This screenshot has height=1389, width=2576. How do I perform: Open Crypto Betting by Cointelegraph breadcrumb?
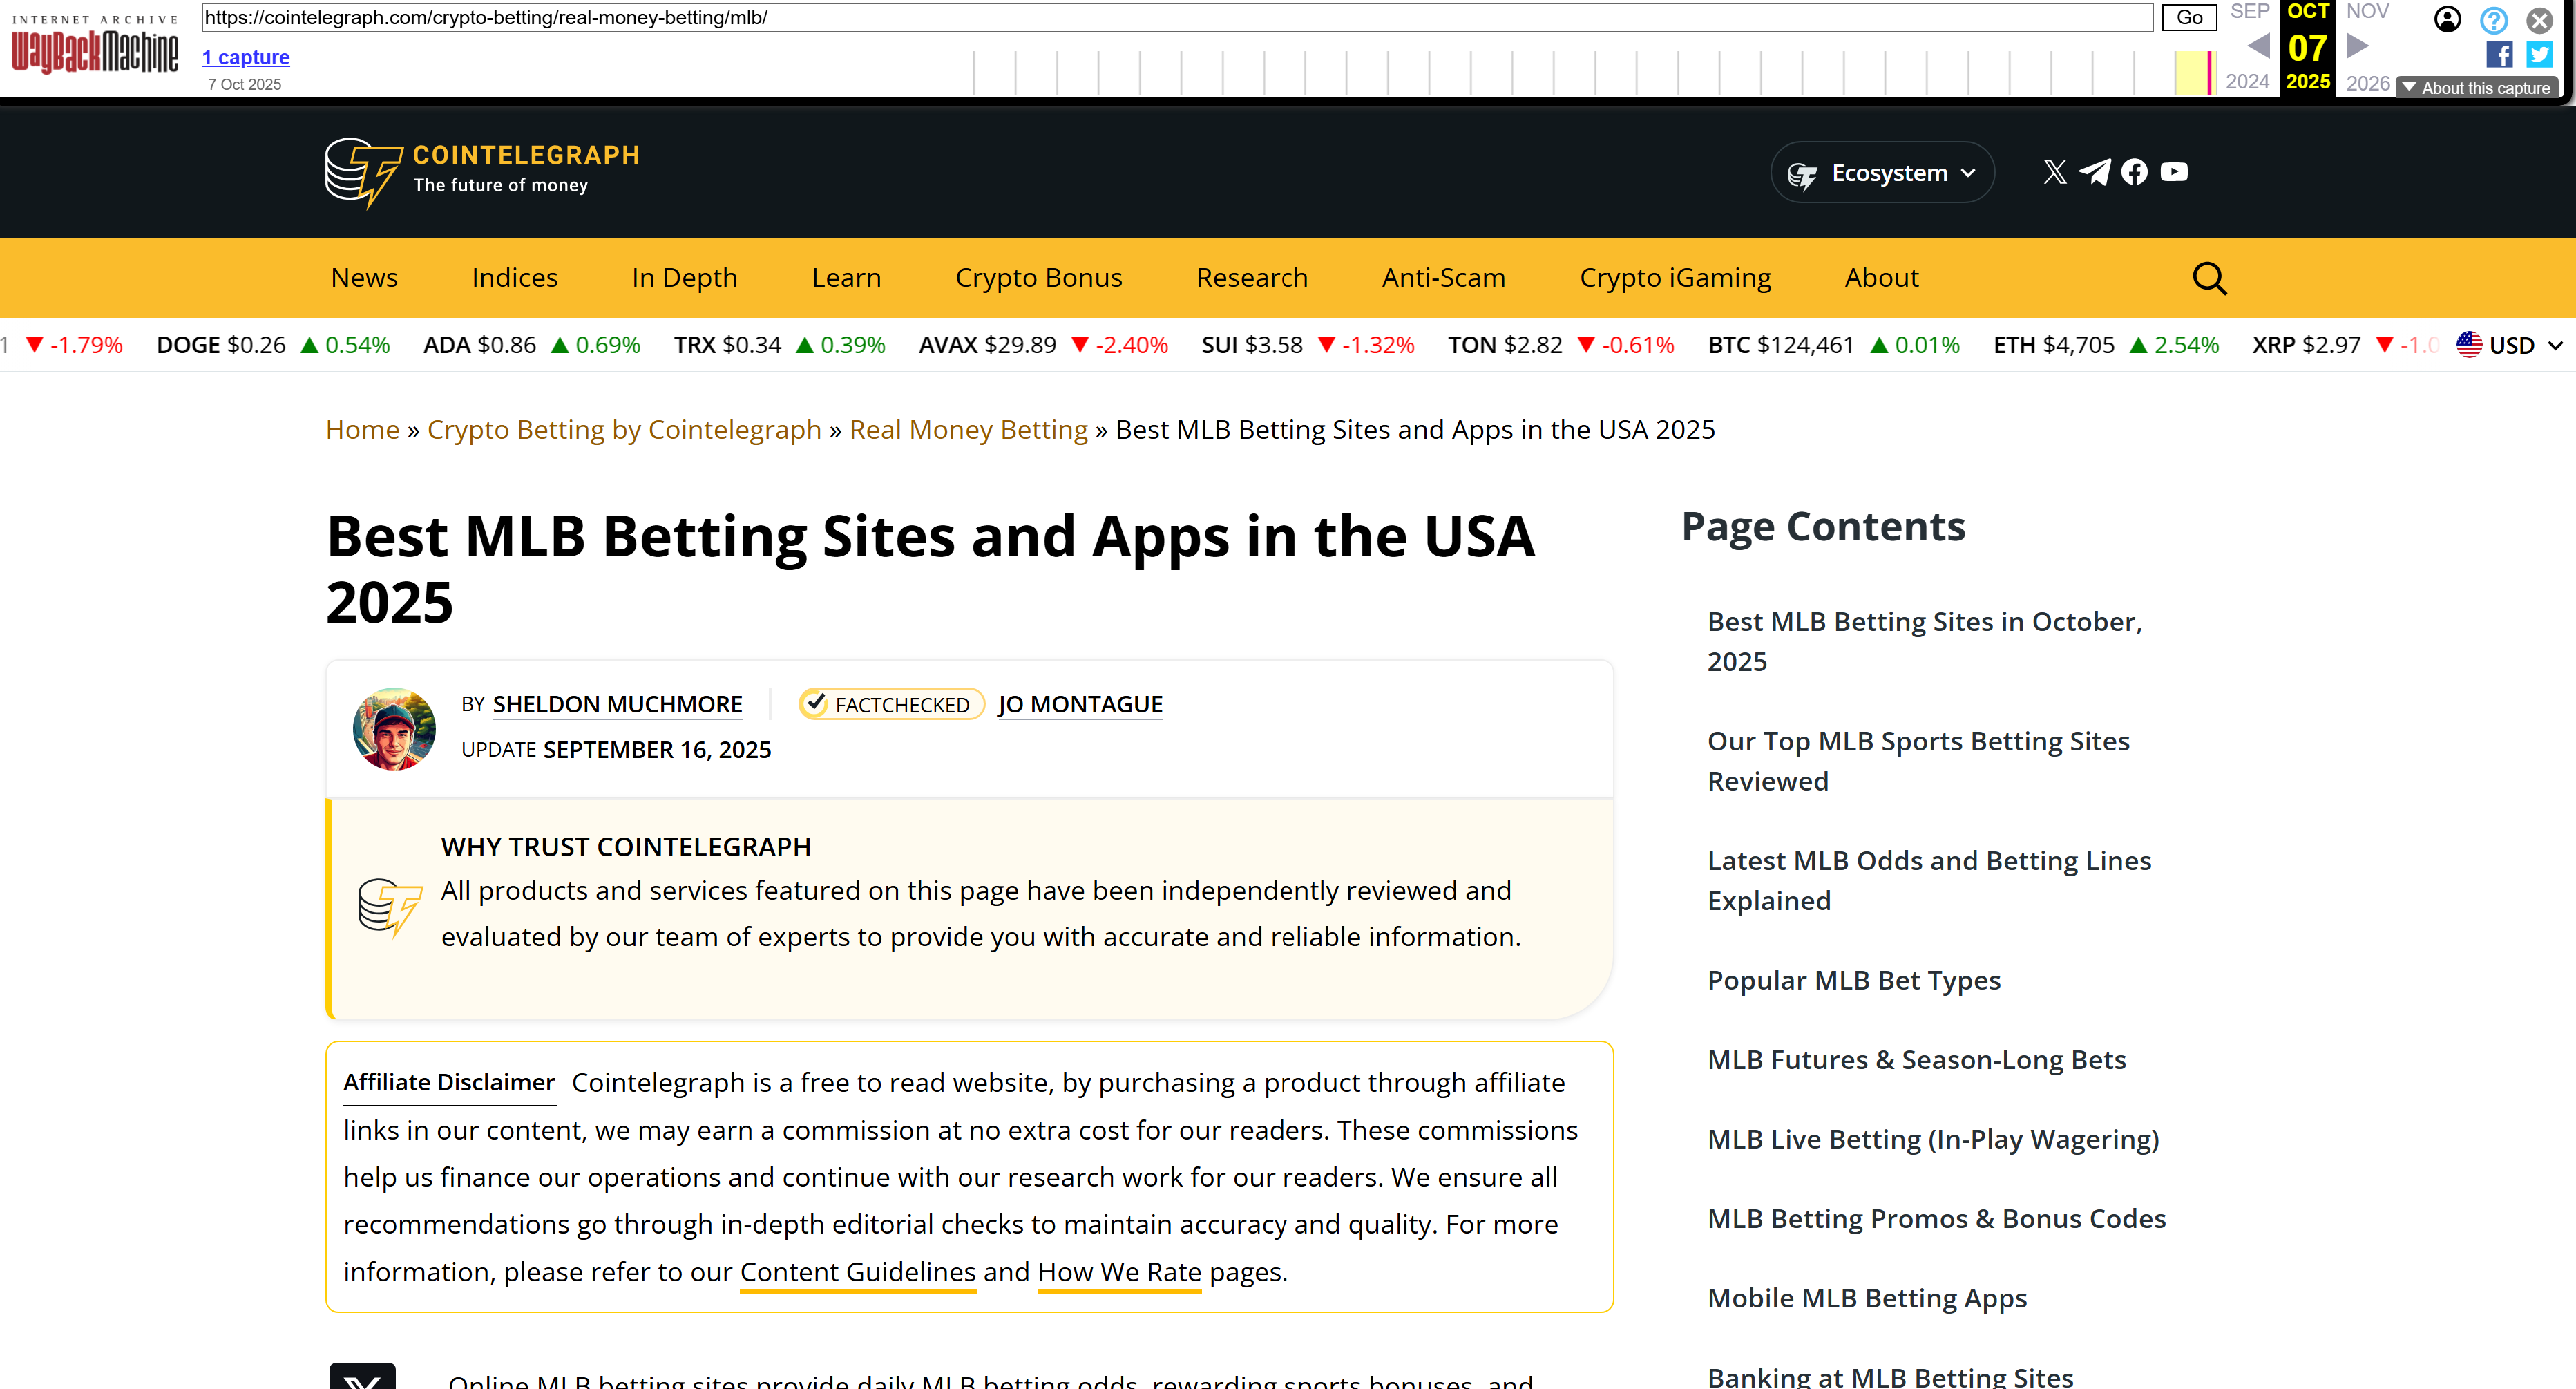pos(624,429)
